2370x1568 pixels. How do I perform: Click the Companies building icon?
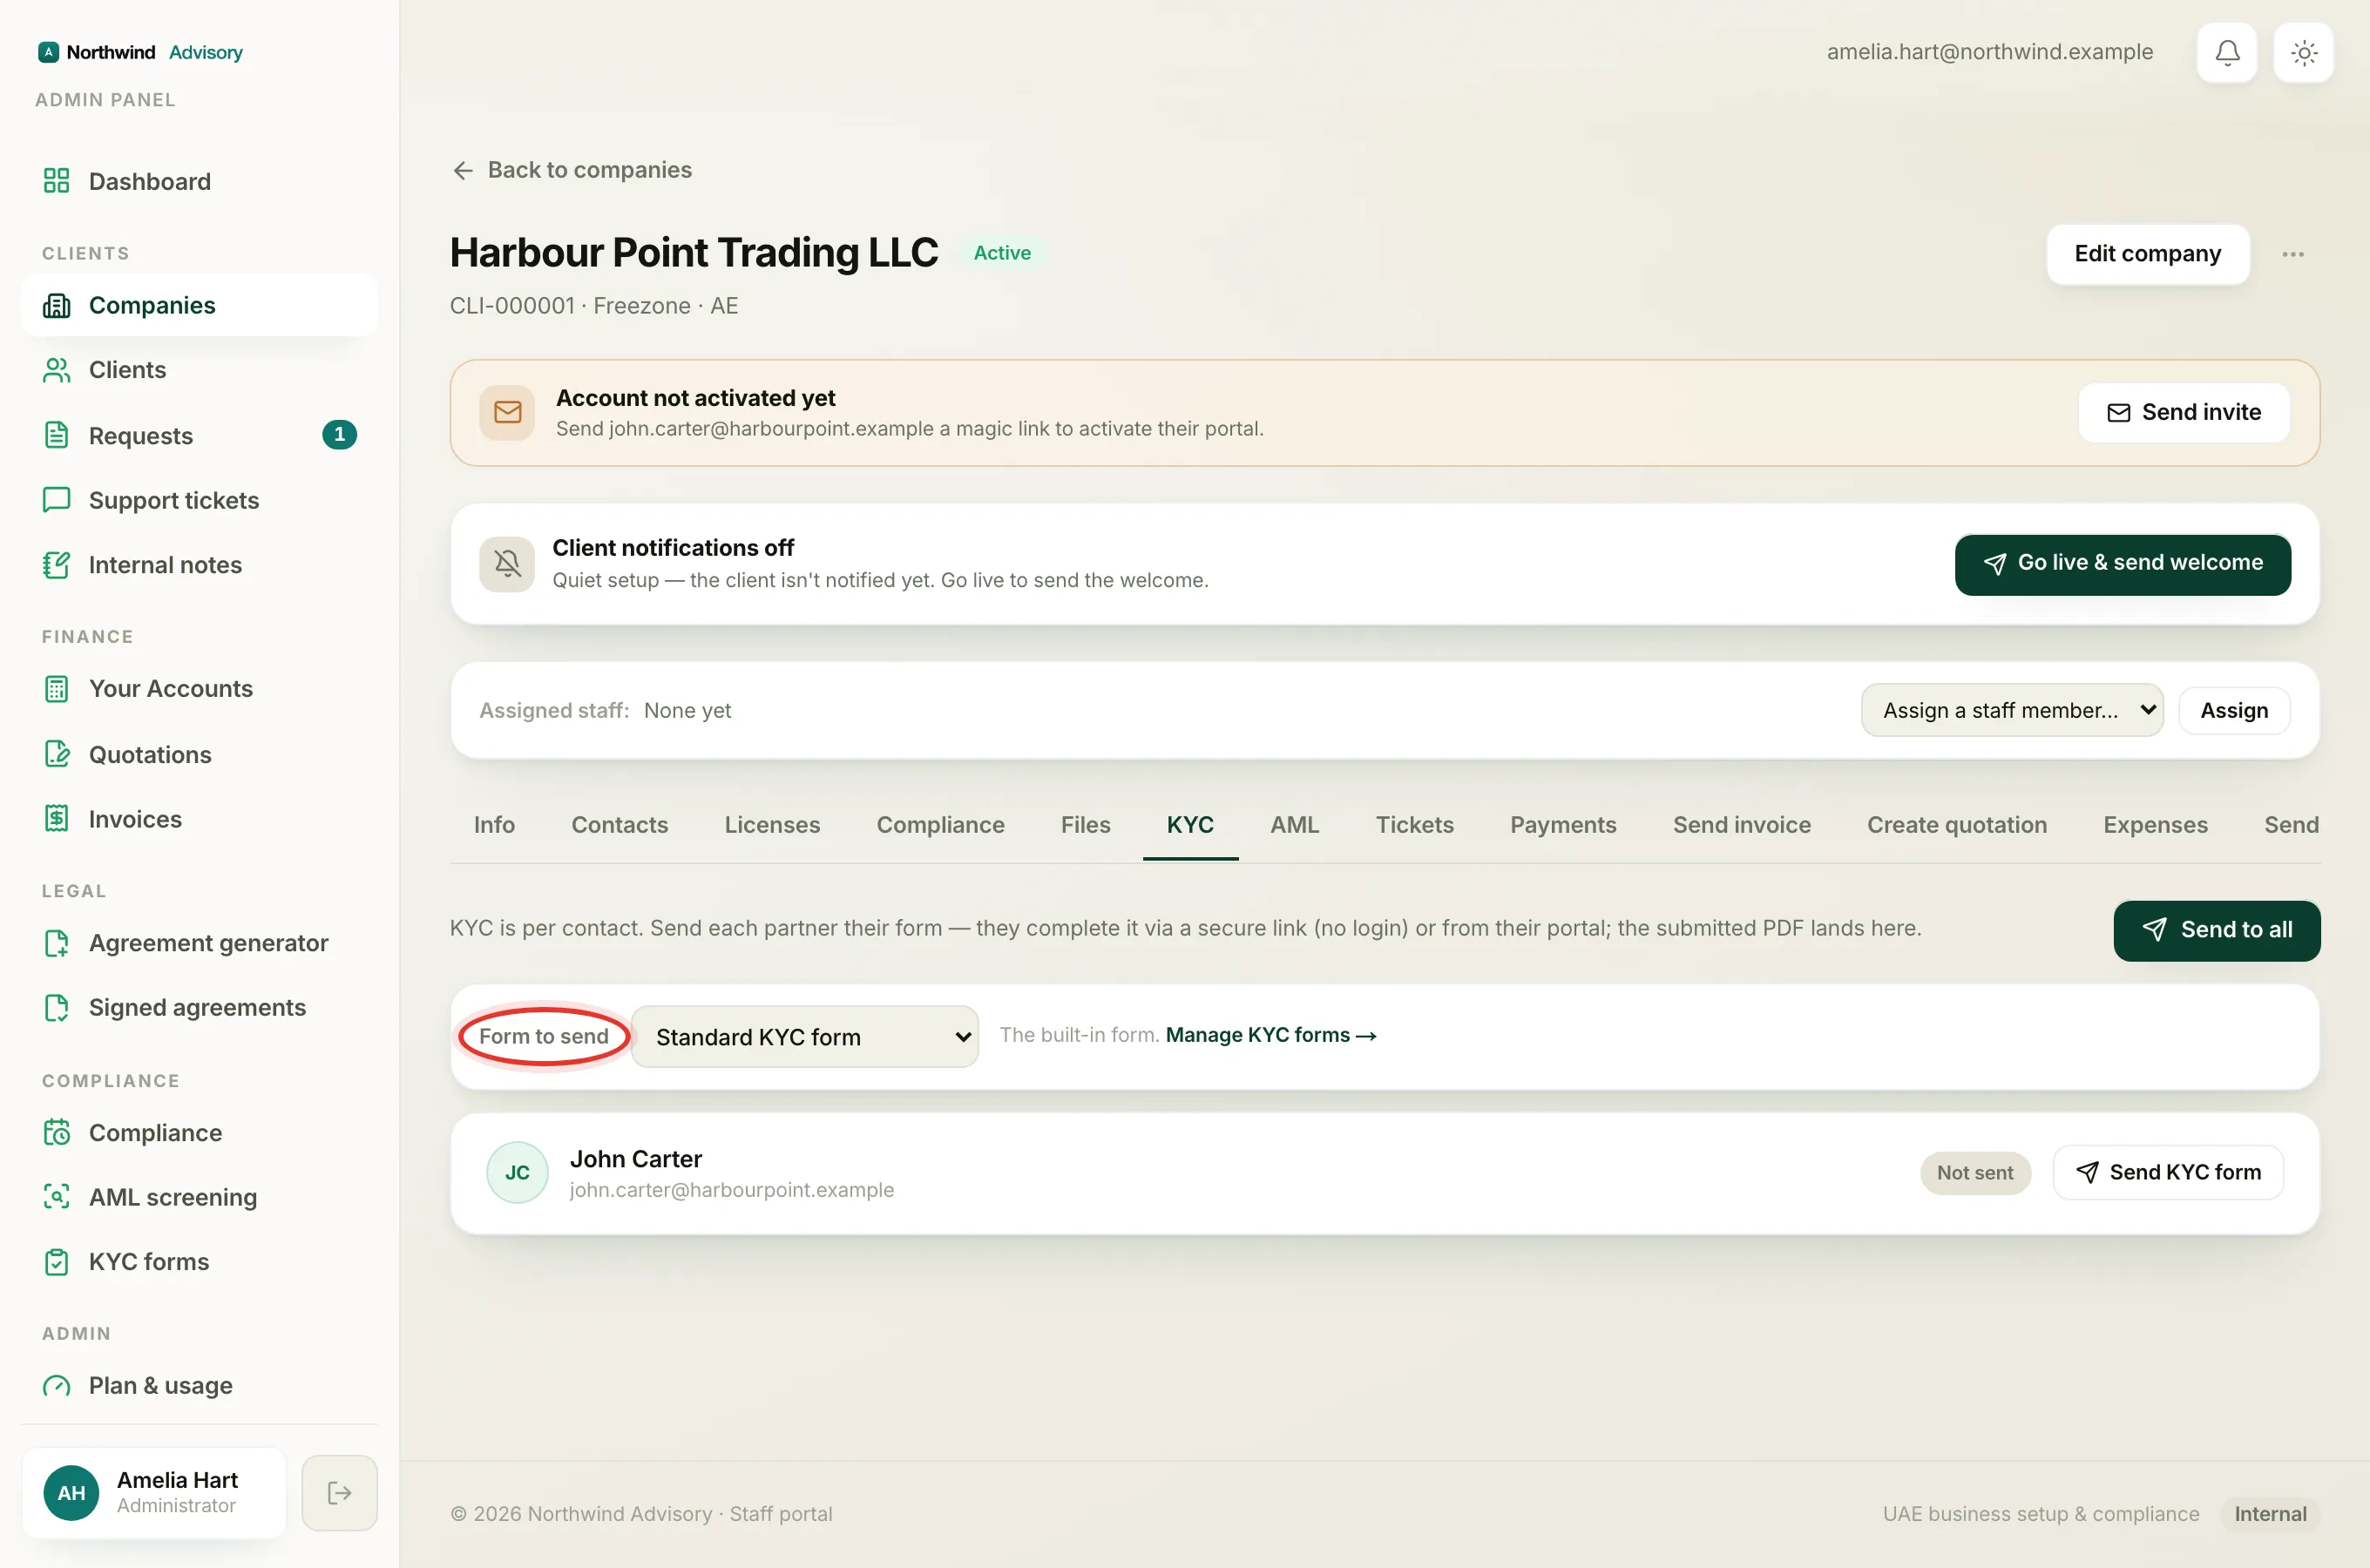pos(57,305)
